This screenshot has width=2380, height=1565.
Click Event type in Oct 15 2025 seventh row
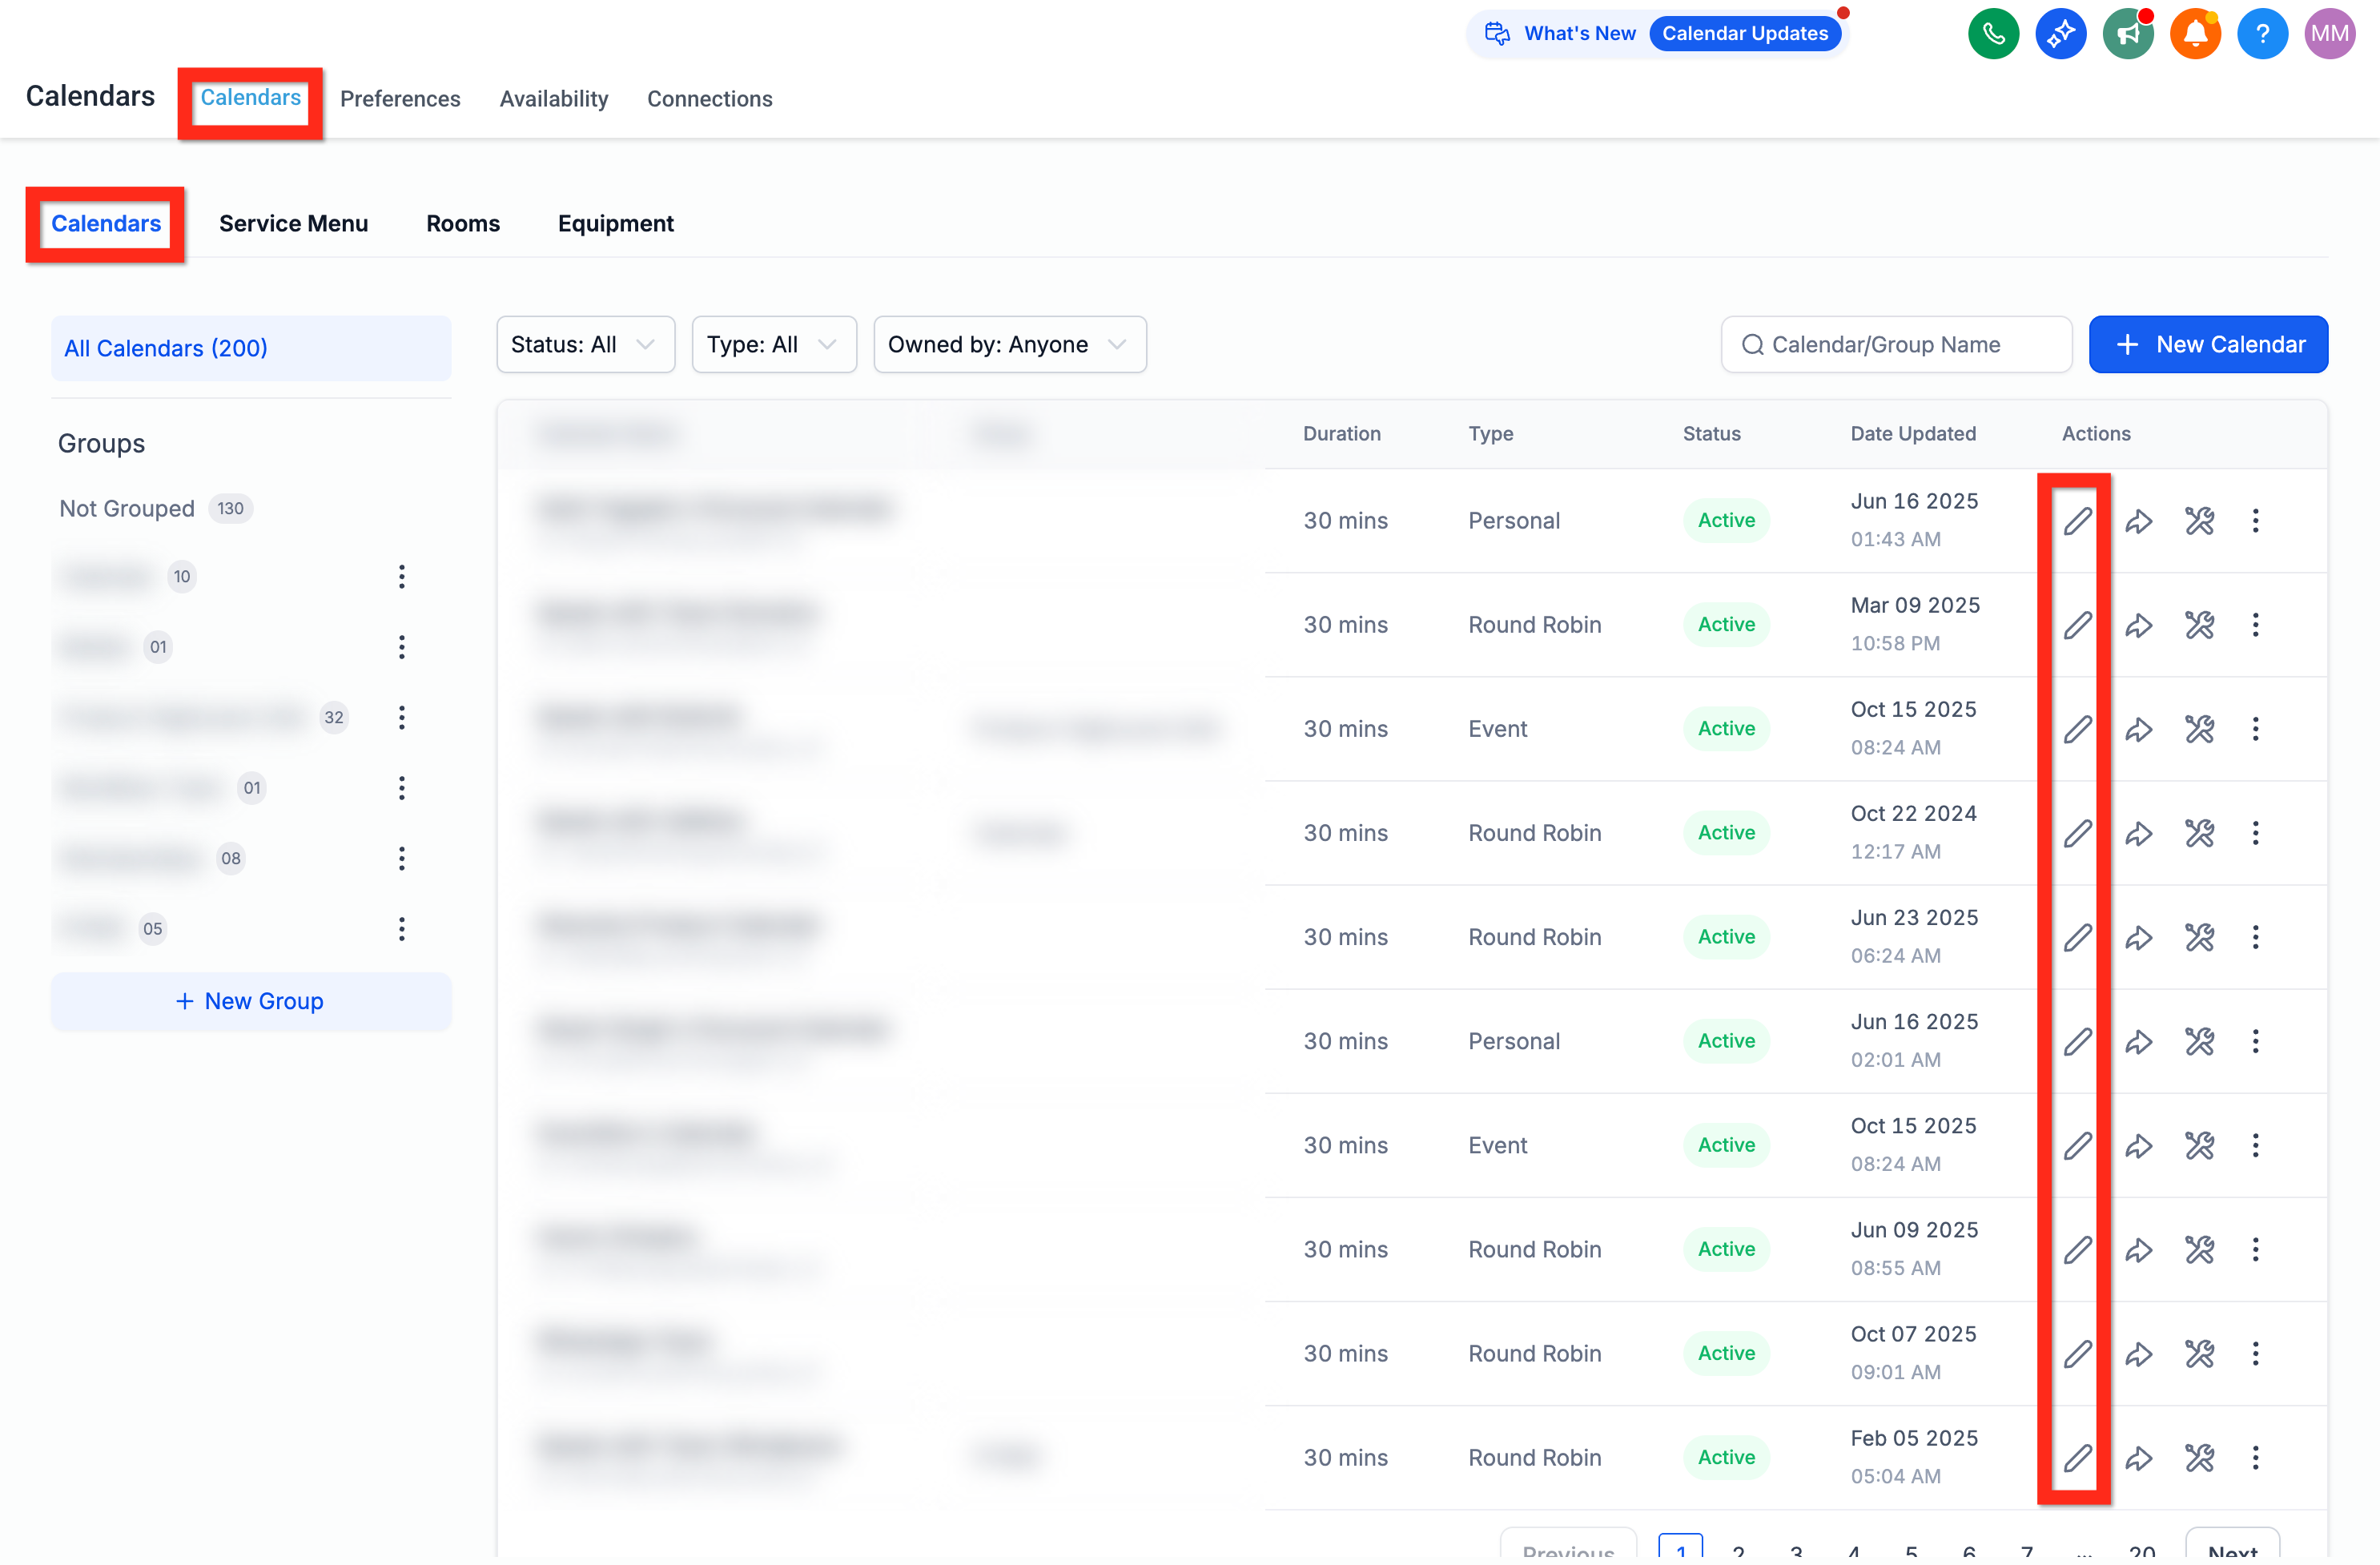tap(1497, 1146)
